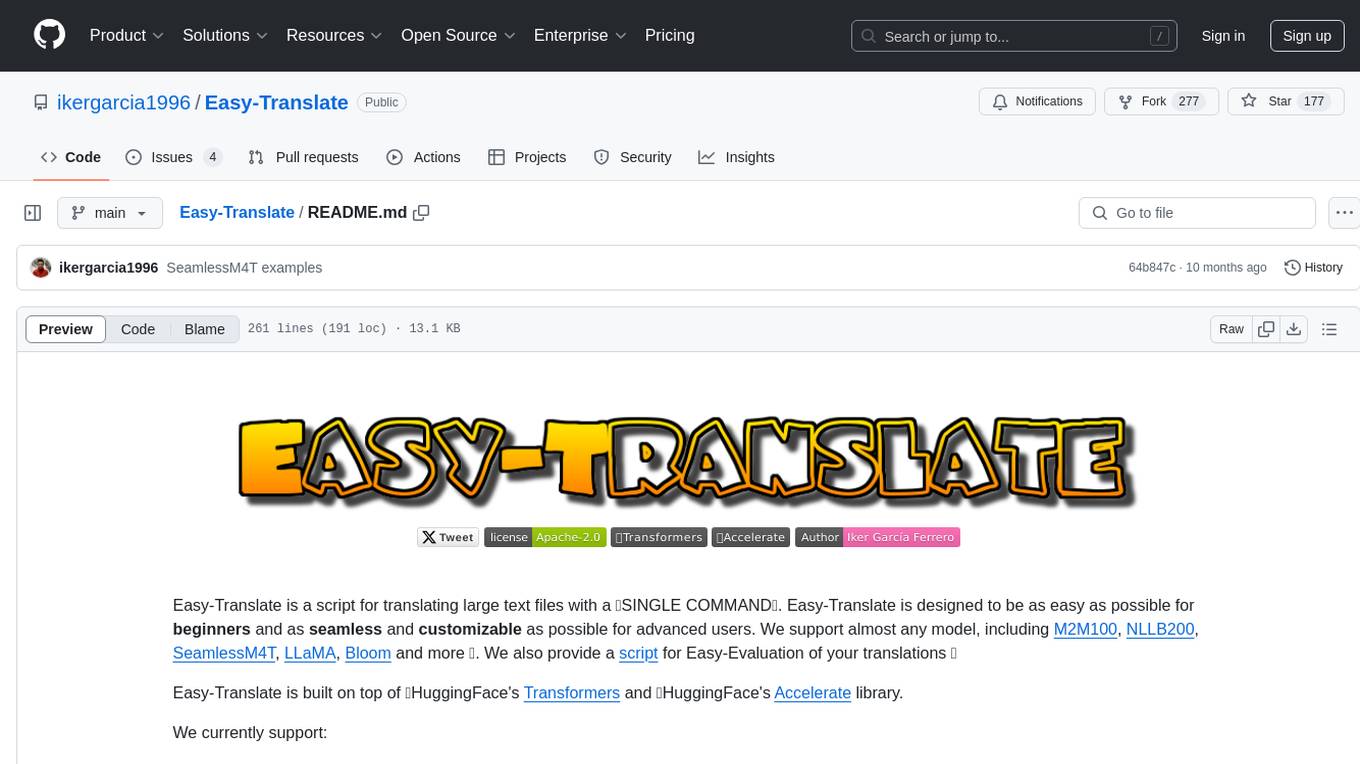Download the raw file

click(x=1293, y=329)
